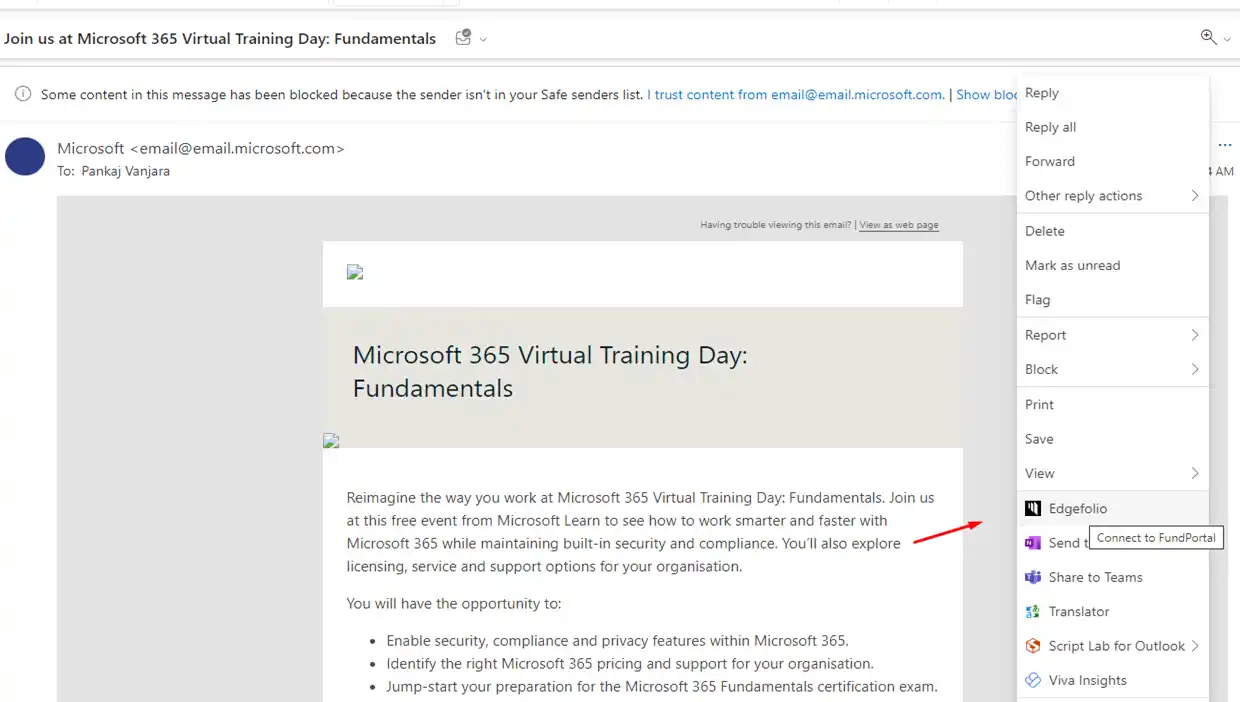Screen dimensions: 1240x702
Task: Open the more actions ellipsis button
Action: (1225, 146)
